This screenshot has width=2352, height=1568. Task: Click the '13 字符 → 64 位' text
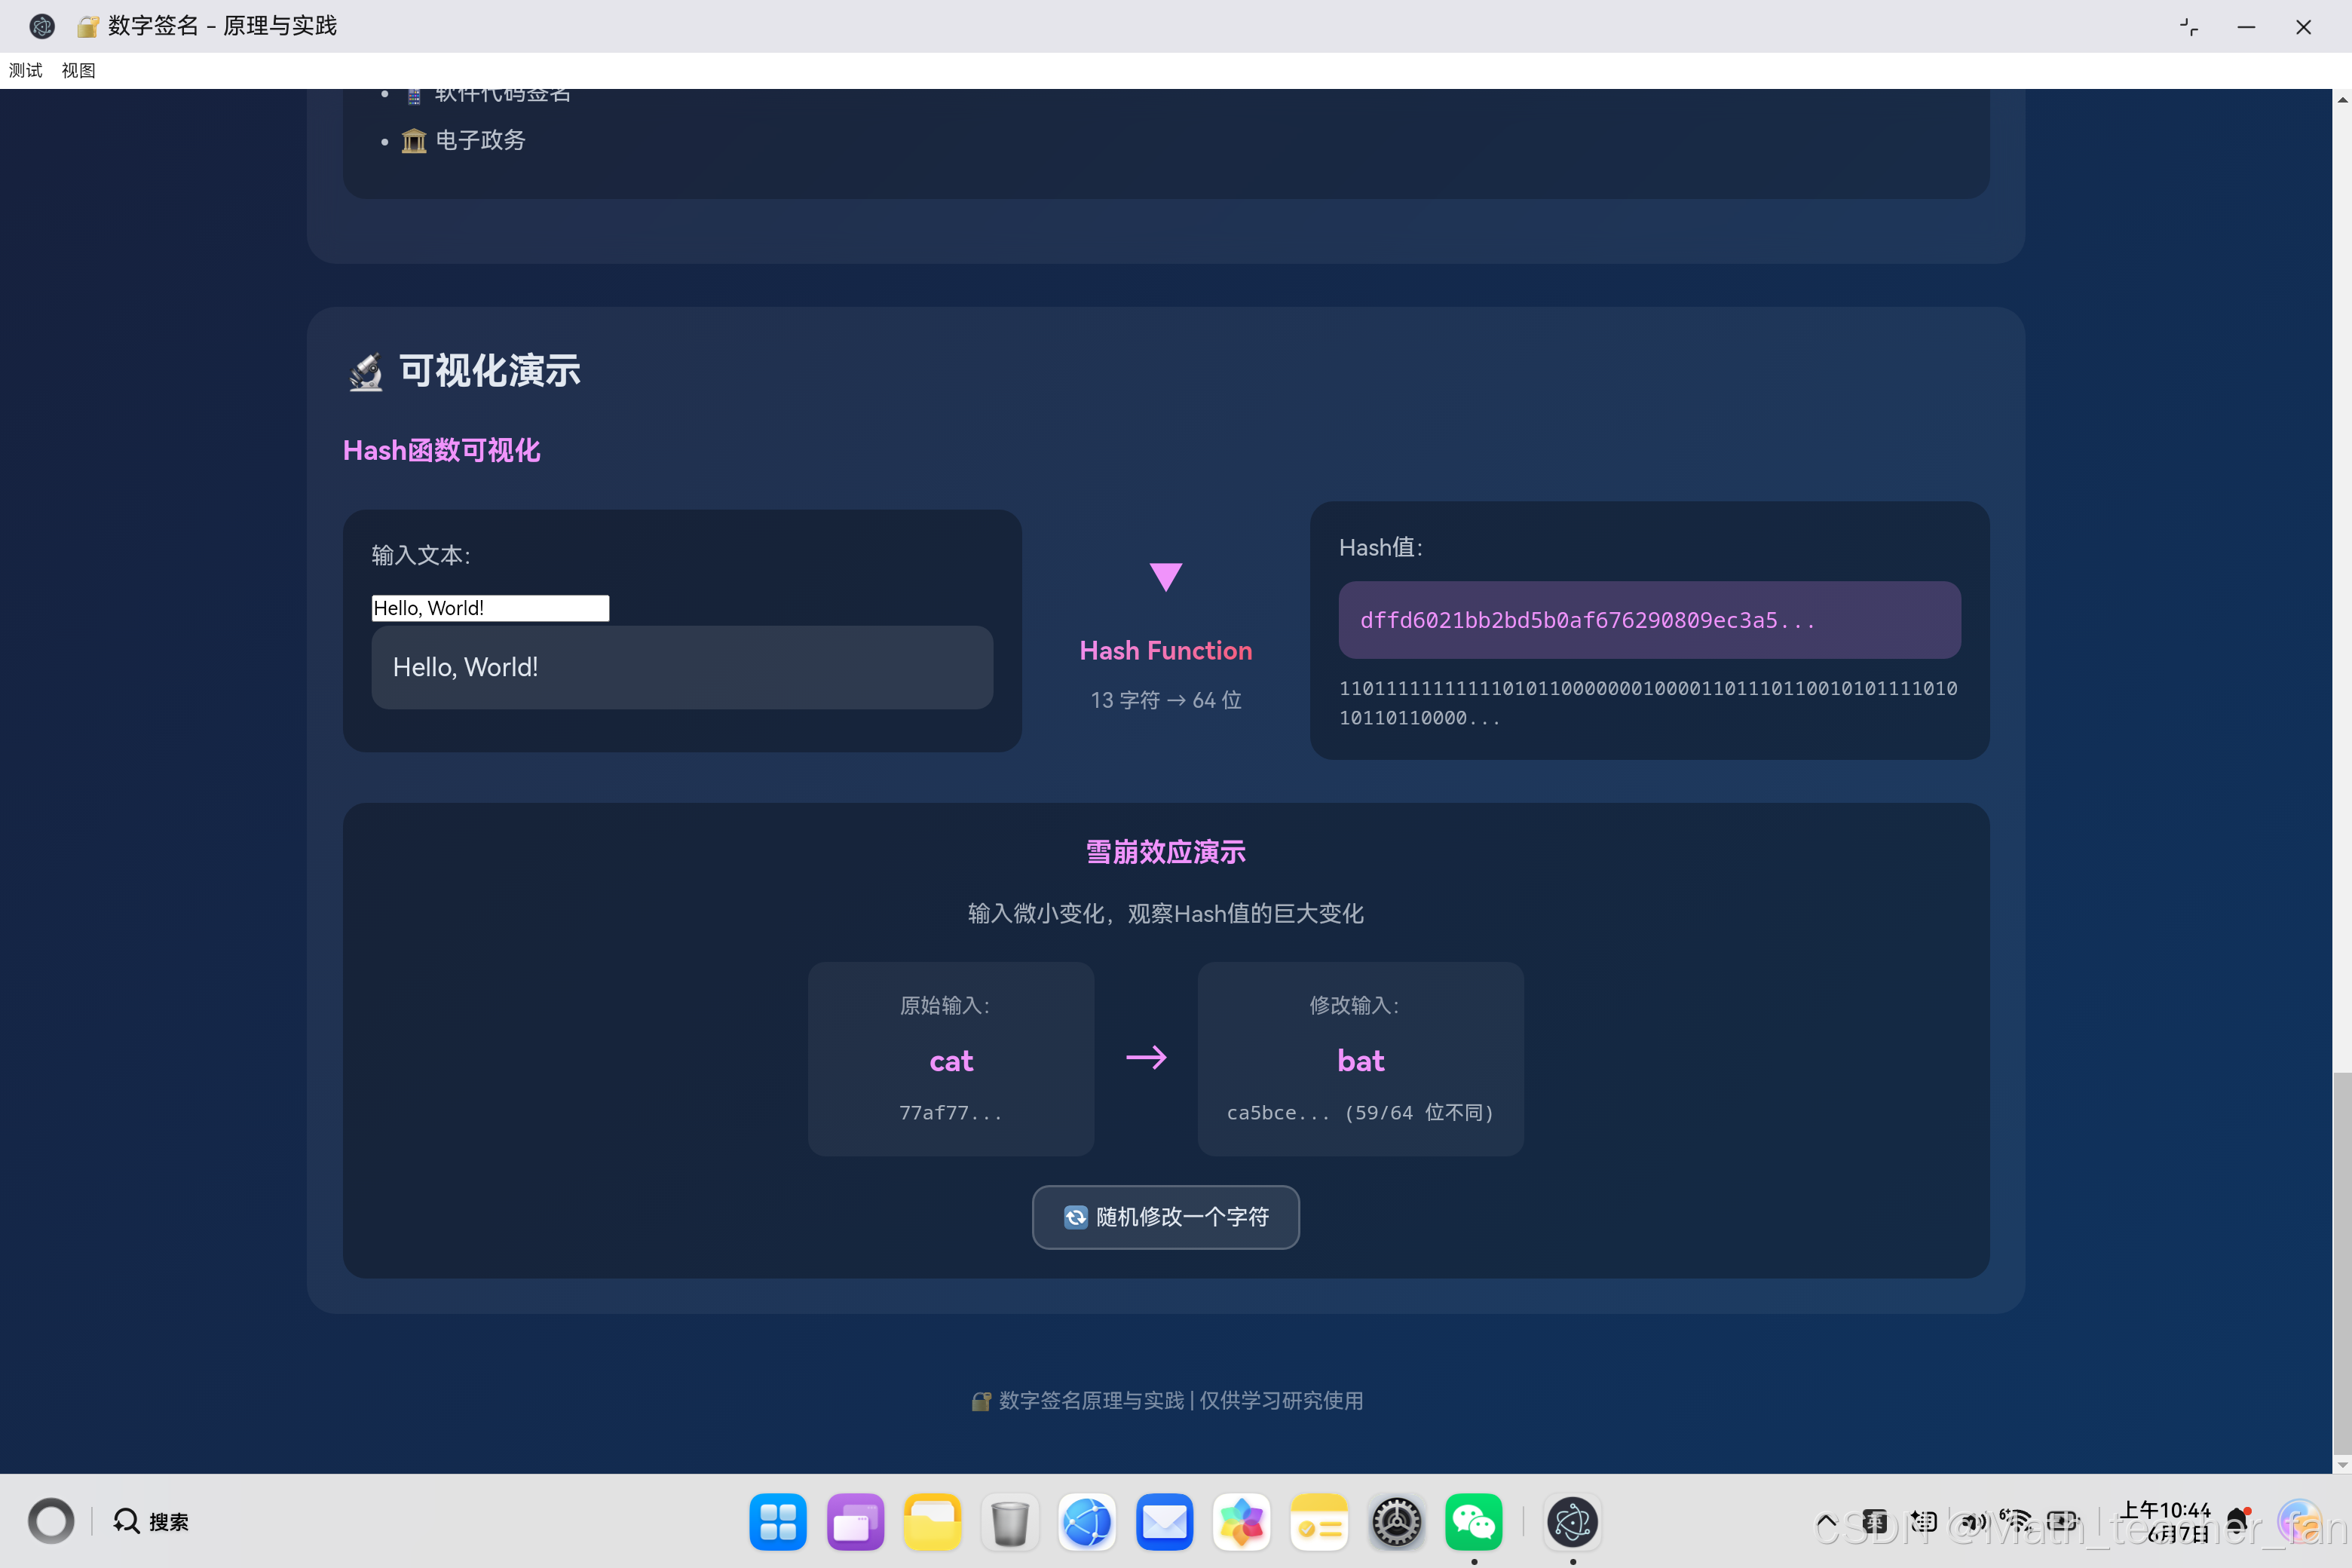pyautogui.click(x=1165, y=700)
